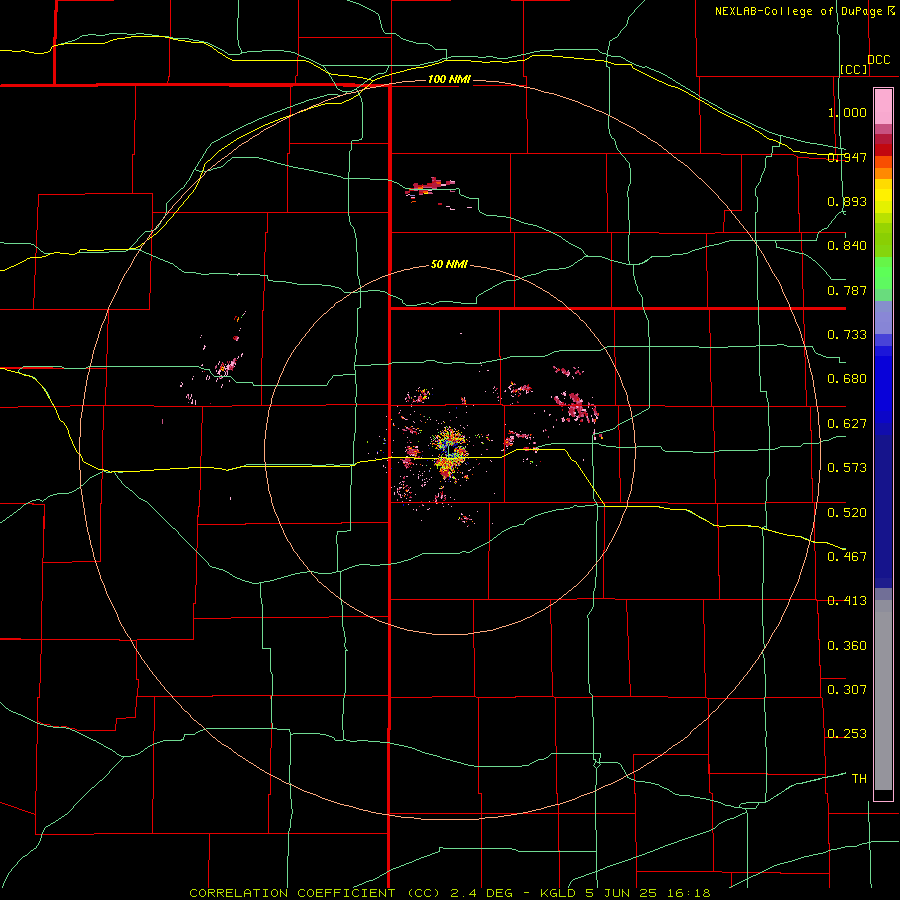900x900 pixels.
Task: Select the 0.627 legend value
Action: (847, 424)
